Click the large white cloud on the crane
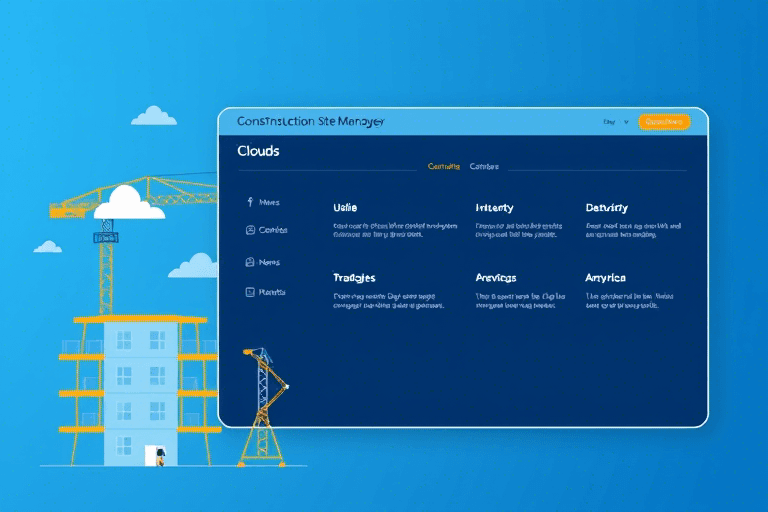 coord(129,203)
